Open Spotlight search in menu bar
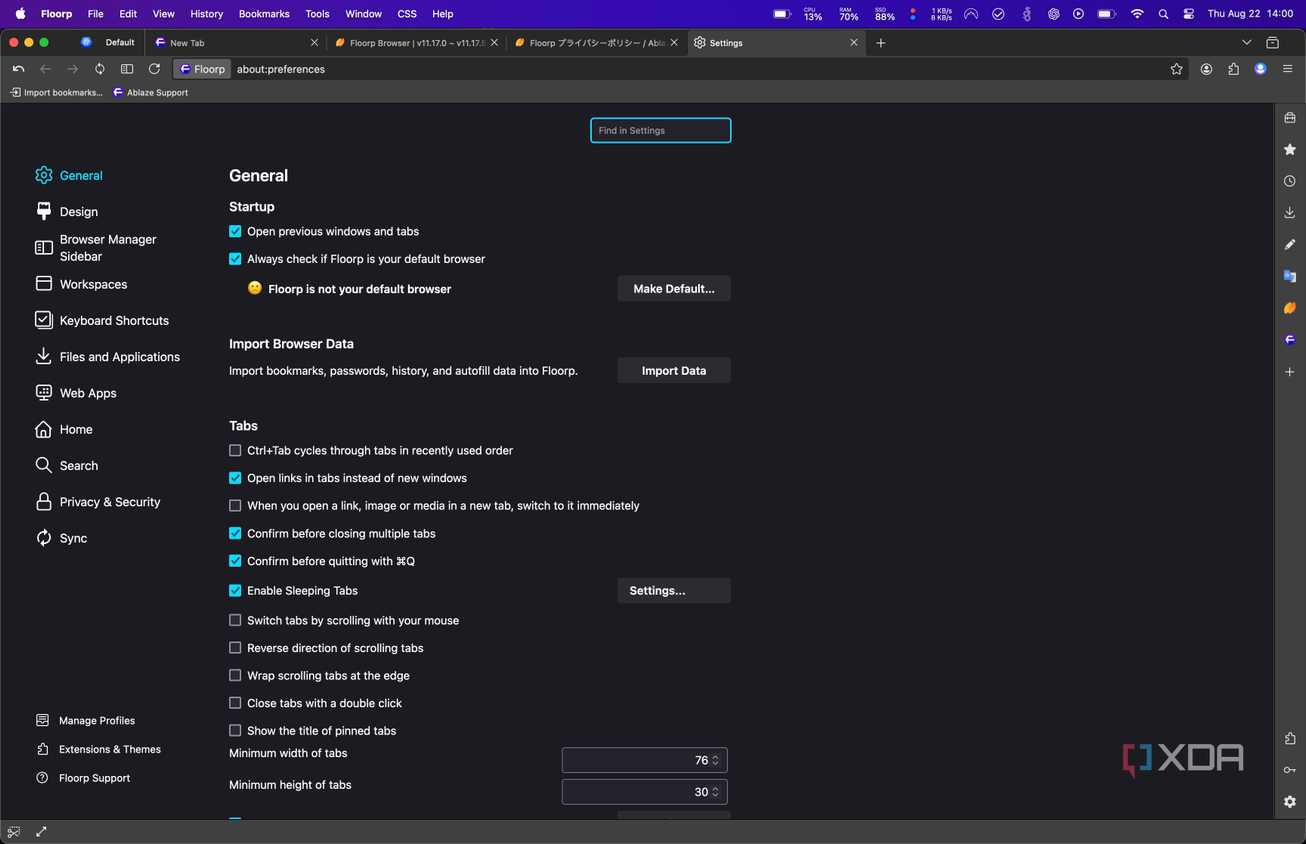This screenshot has height=844, width=1306. (x=1163, y=14)
